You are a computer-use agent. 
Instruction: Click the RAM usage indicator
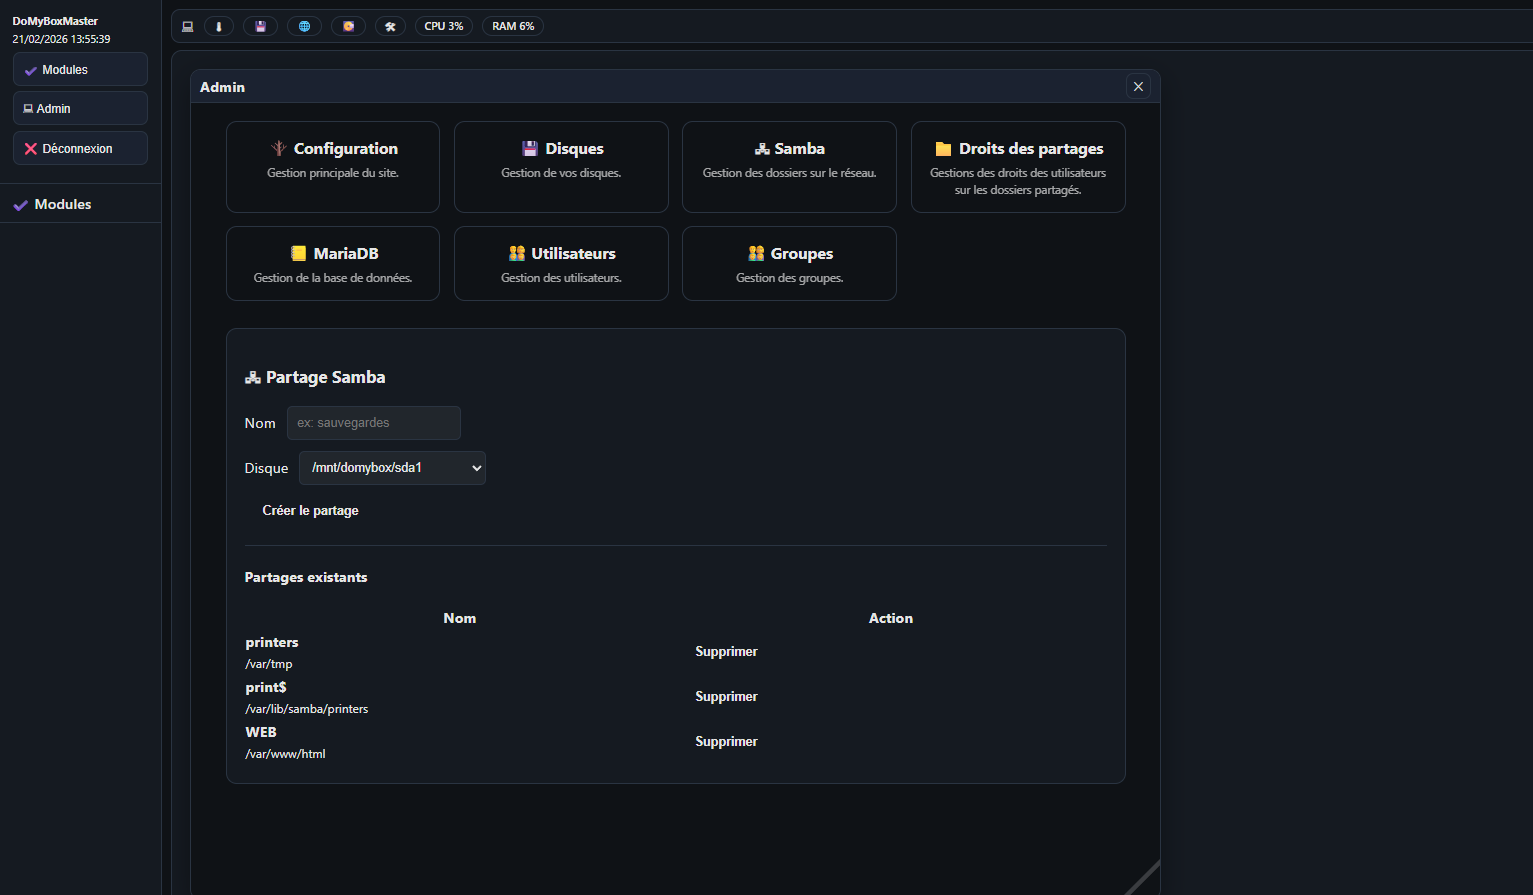pos(512,26)
